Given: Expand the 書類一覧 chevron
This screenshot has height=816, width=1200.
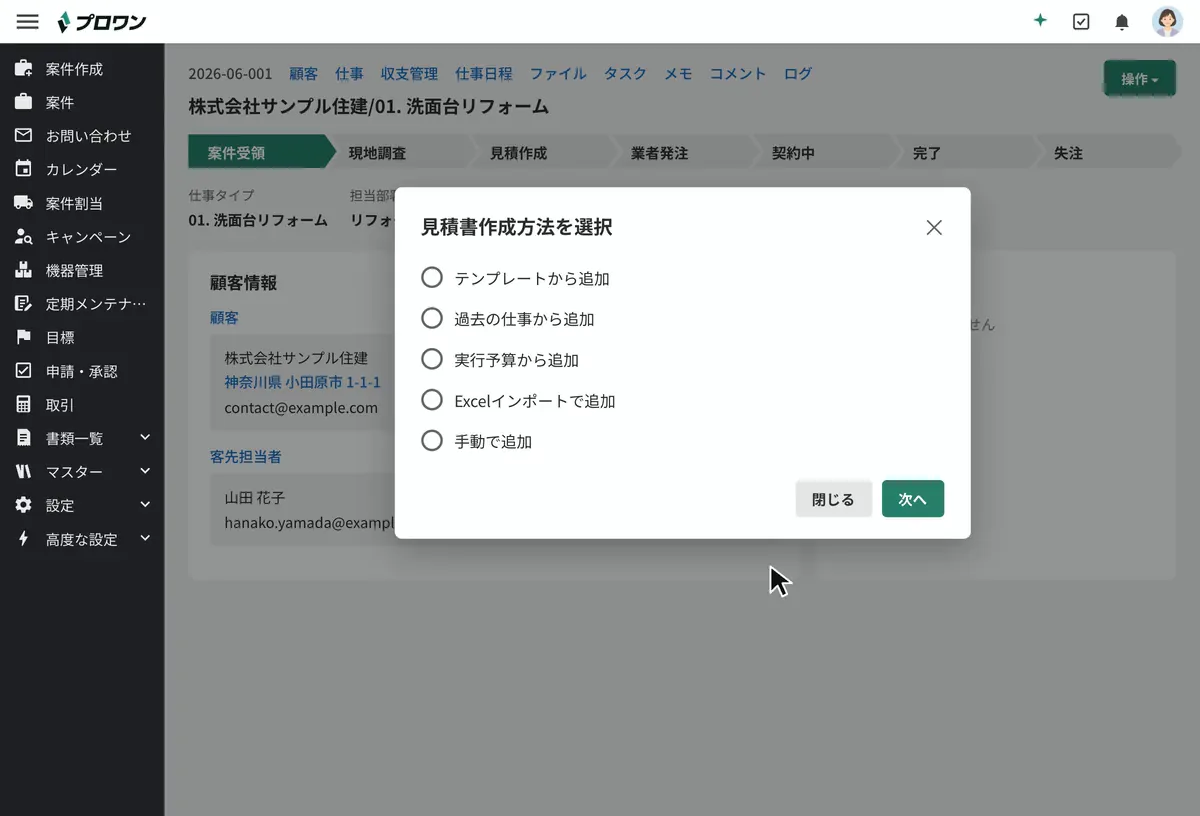Looking at the screenshot, I should click(x=145, y=438).
